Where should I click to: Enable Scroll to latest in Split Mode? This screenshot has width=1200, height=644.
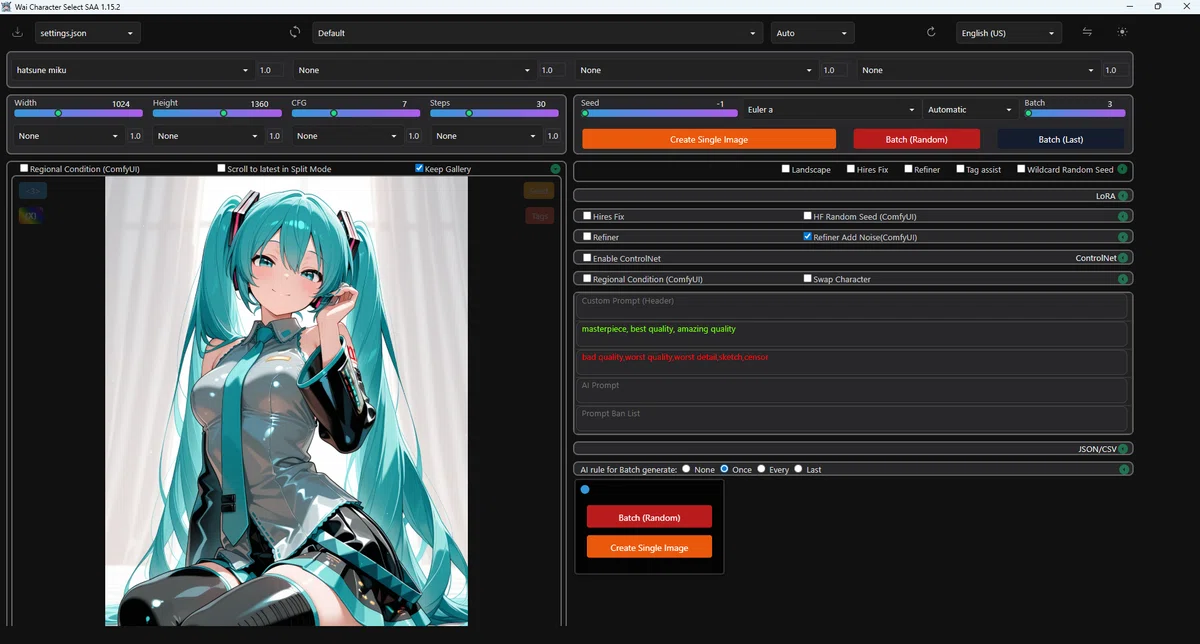point(222,168)
